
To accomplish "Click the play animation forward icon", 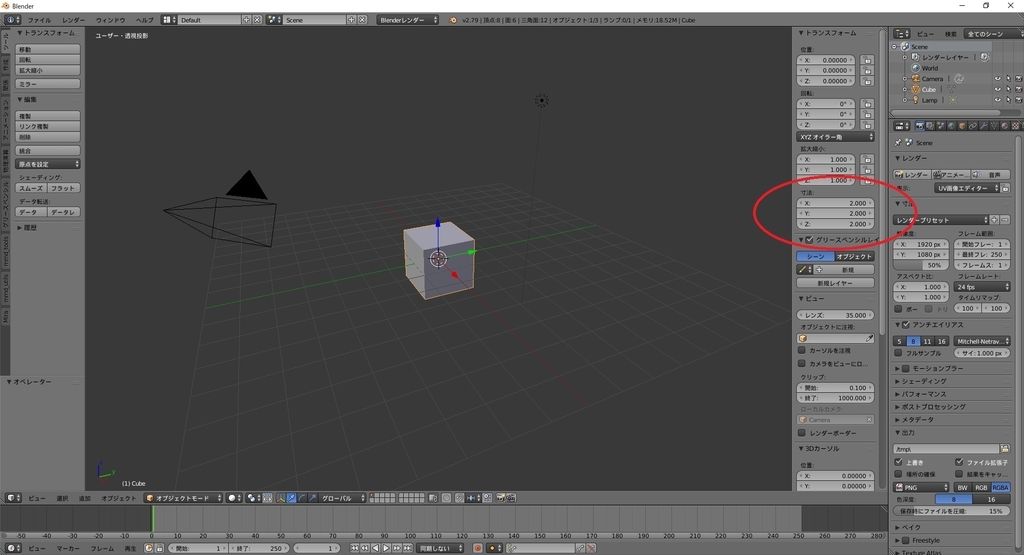I will point(386,548).
